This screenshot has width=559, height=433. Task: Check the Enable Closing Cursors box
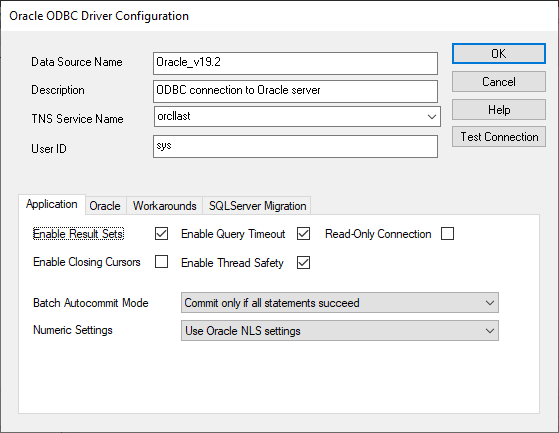click(x=161, y=262)
